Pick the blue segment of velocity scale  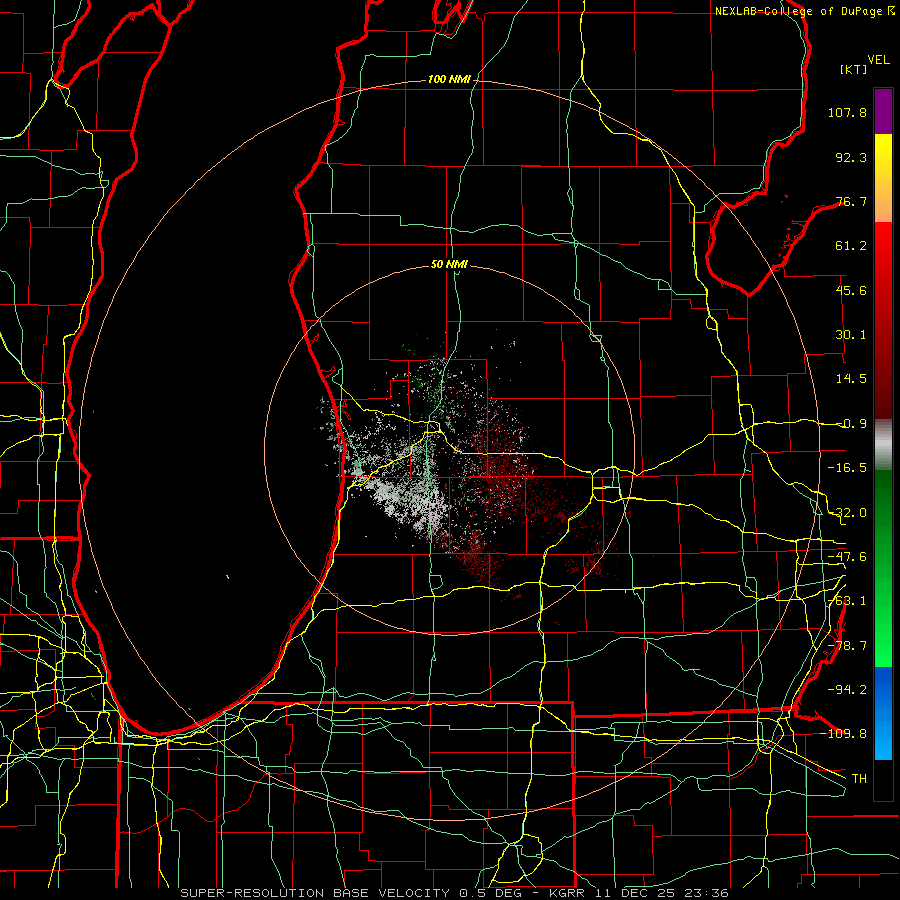point(883,713)
